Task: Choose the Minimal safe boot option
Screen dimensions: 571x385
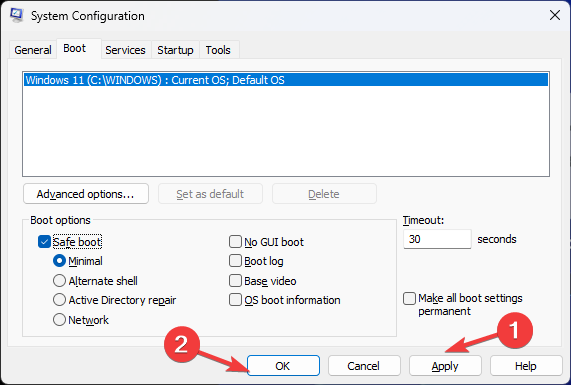Action: click(x=59, y=261)
